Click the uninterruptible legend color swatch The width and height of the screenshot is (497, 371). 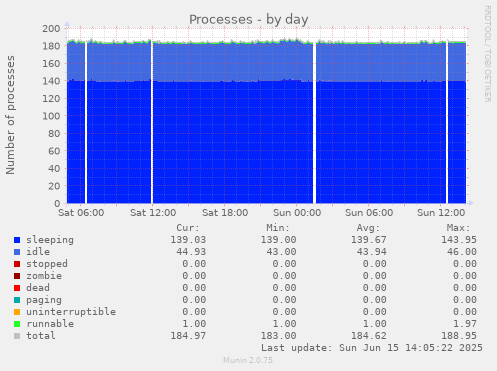pos(17,312)
